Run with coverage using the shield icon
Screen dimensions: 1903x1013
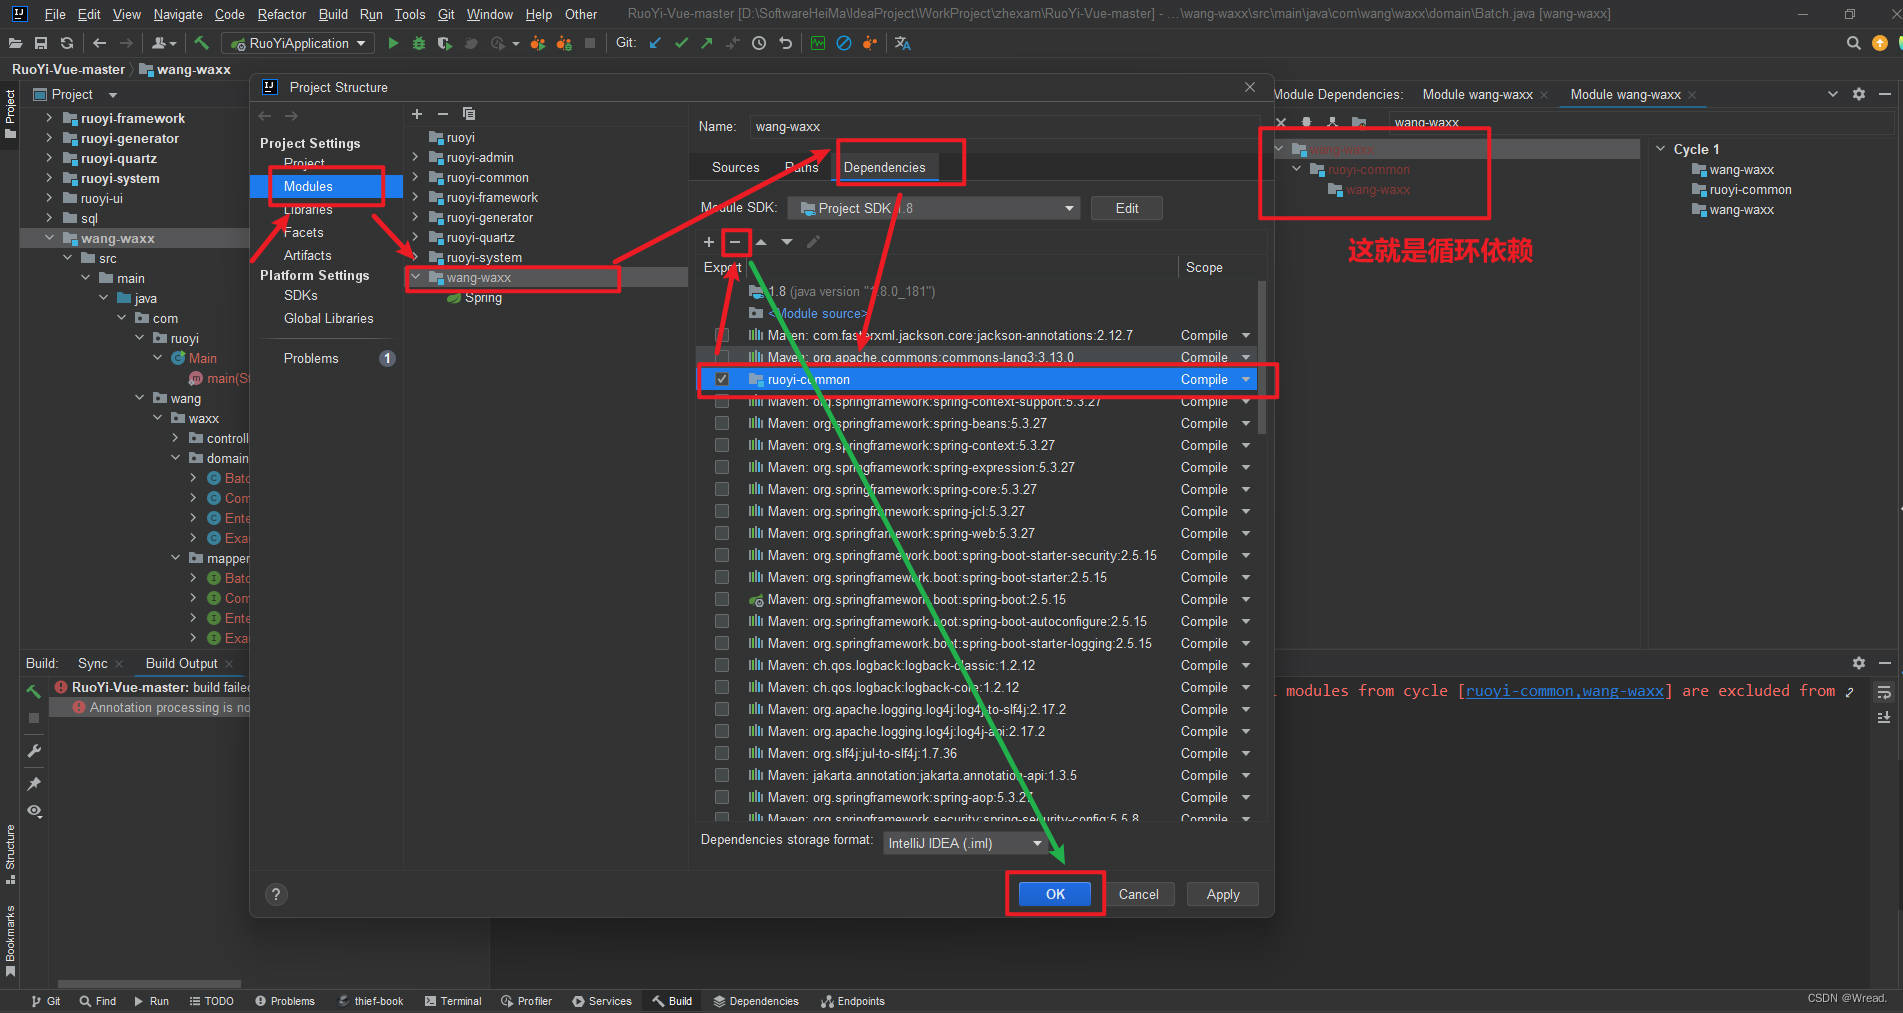point(445,43)
